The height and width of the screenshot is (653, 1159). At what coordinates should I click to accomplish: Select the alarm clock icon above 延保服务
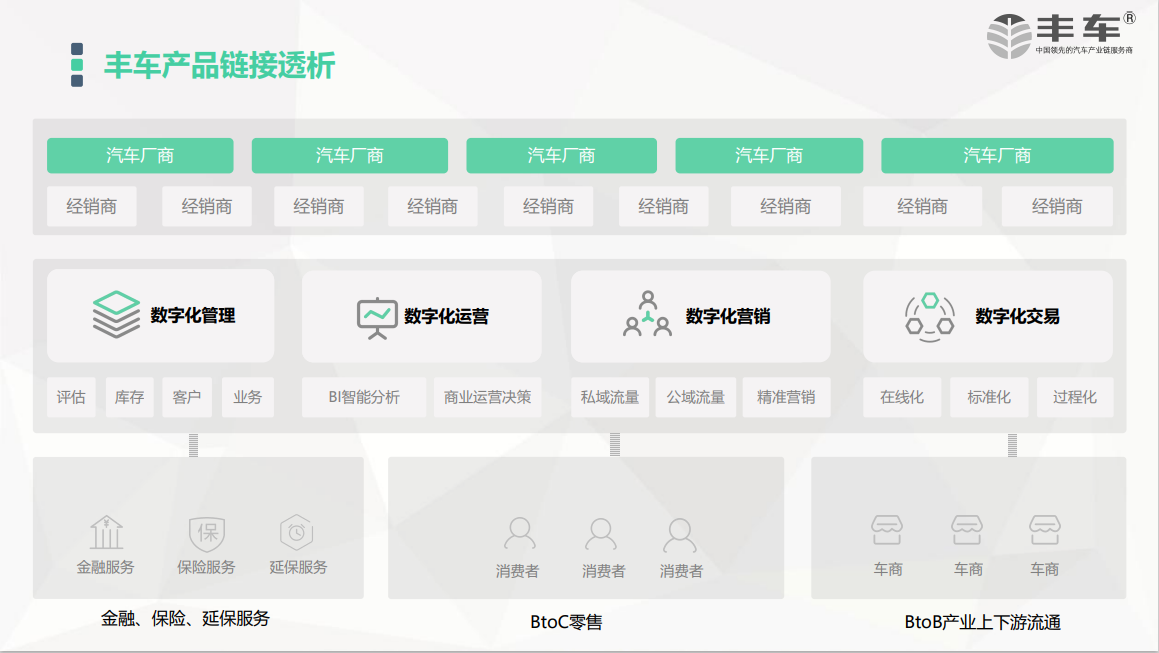pyautogui.click(x=297, y=532)
